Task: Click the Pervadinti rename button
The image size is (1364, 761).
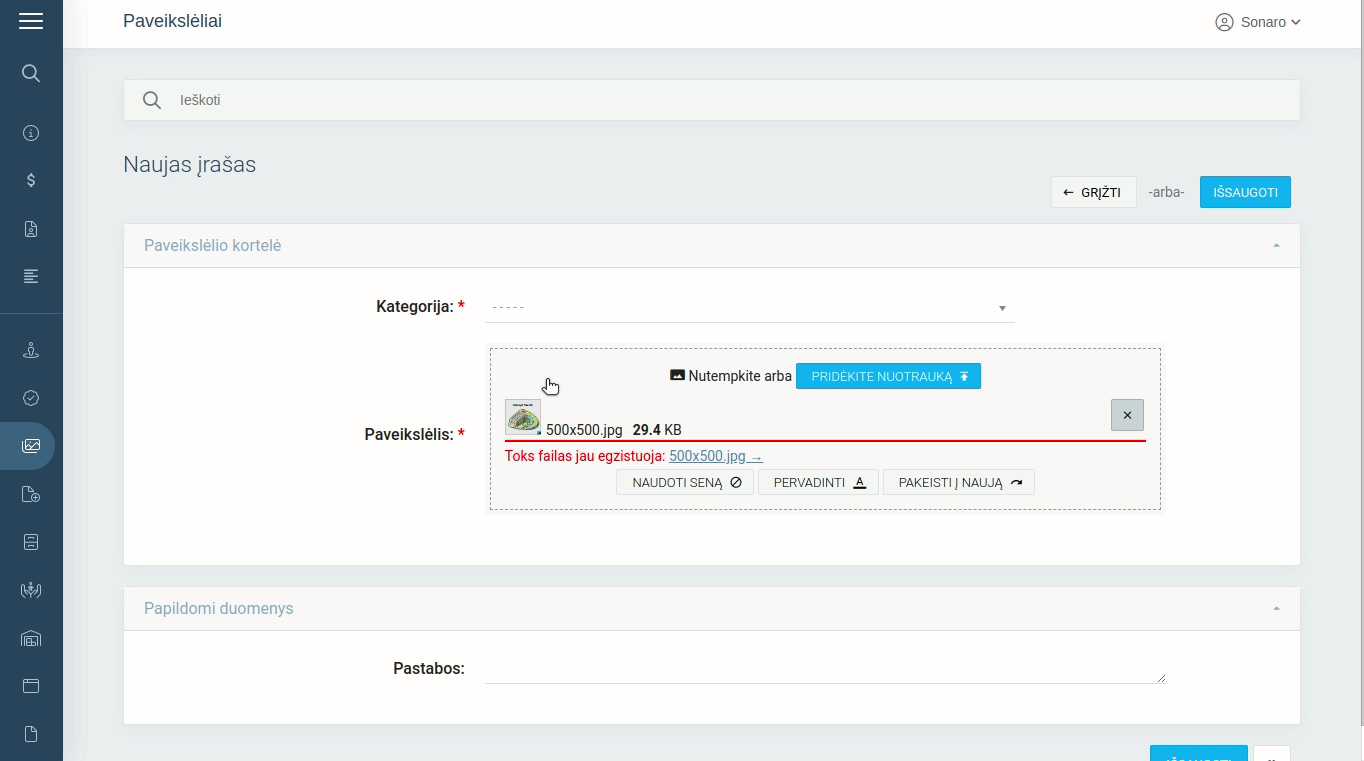Action: coord(818,482)
